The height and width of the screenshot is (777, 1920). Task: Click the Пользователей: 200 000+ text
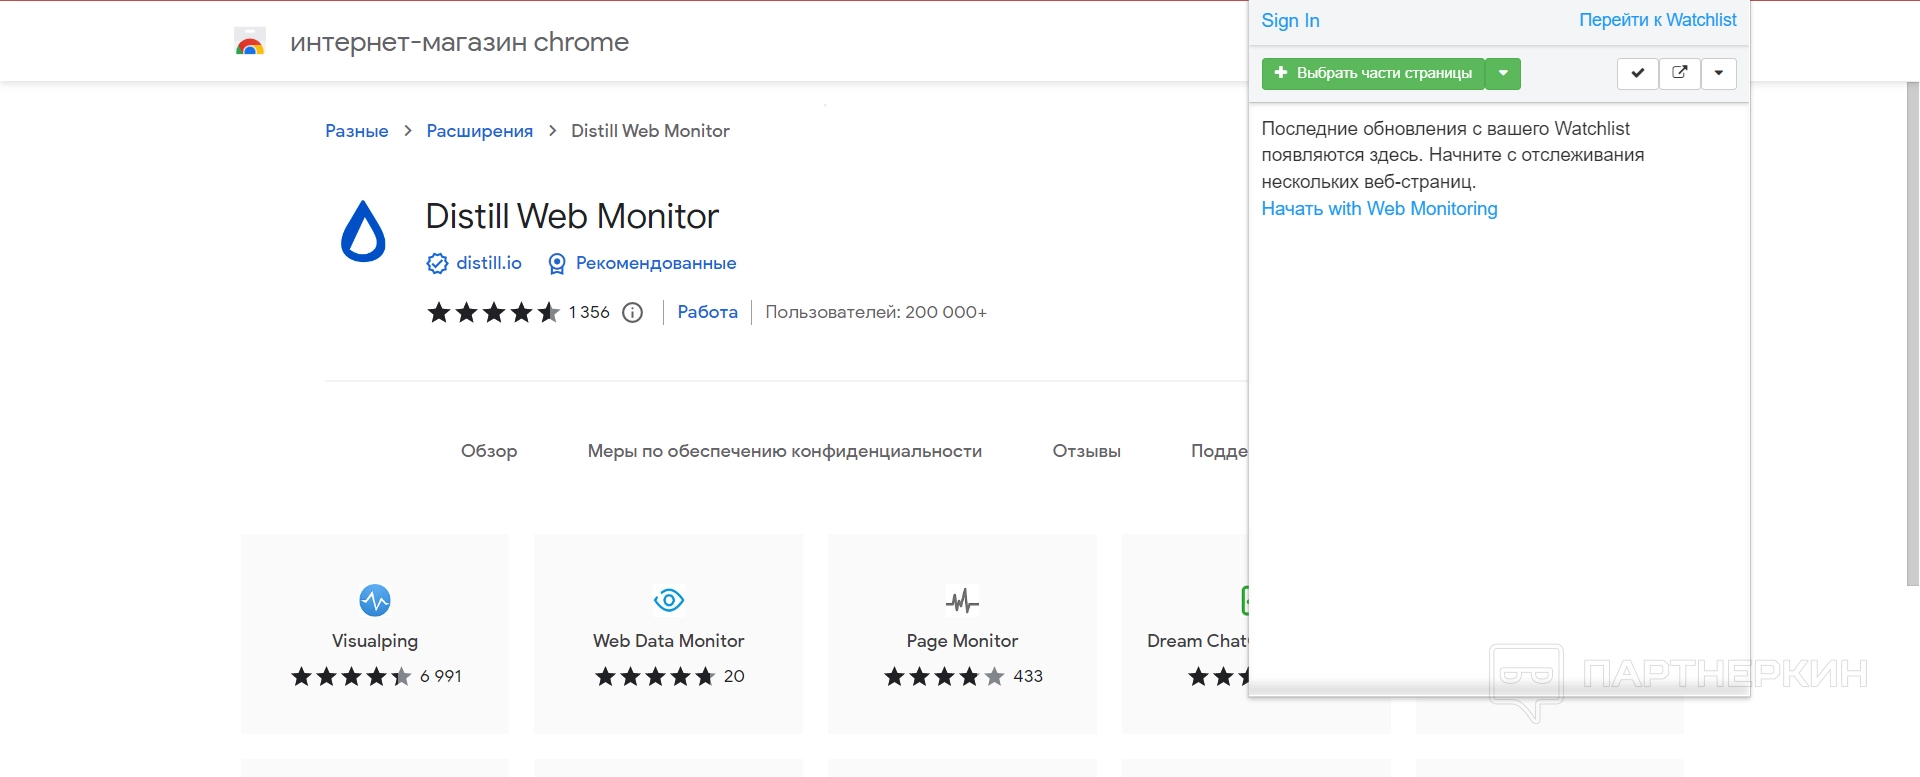[876, 312]
